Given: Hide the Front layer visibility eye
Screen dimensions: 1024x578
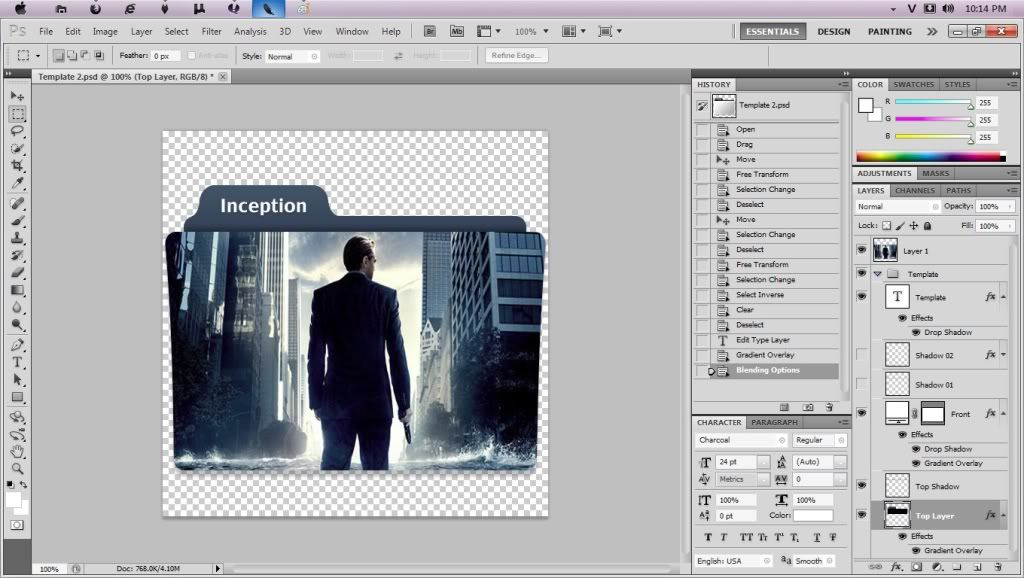Looking at the screenshot, I should 861,413.
